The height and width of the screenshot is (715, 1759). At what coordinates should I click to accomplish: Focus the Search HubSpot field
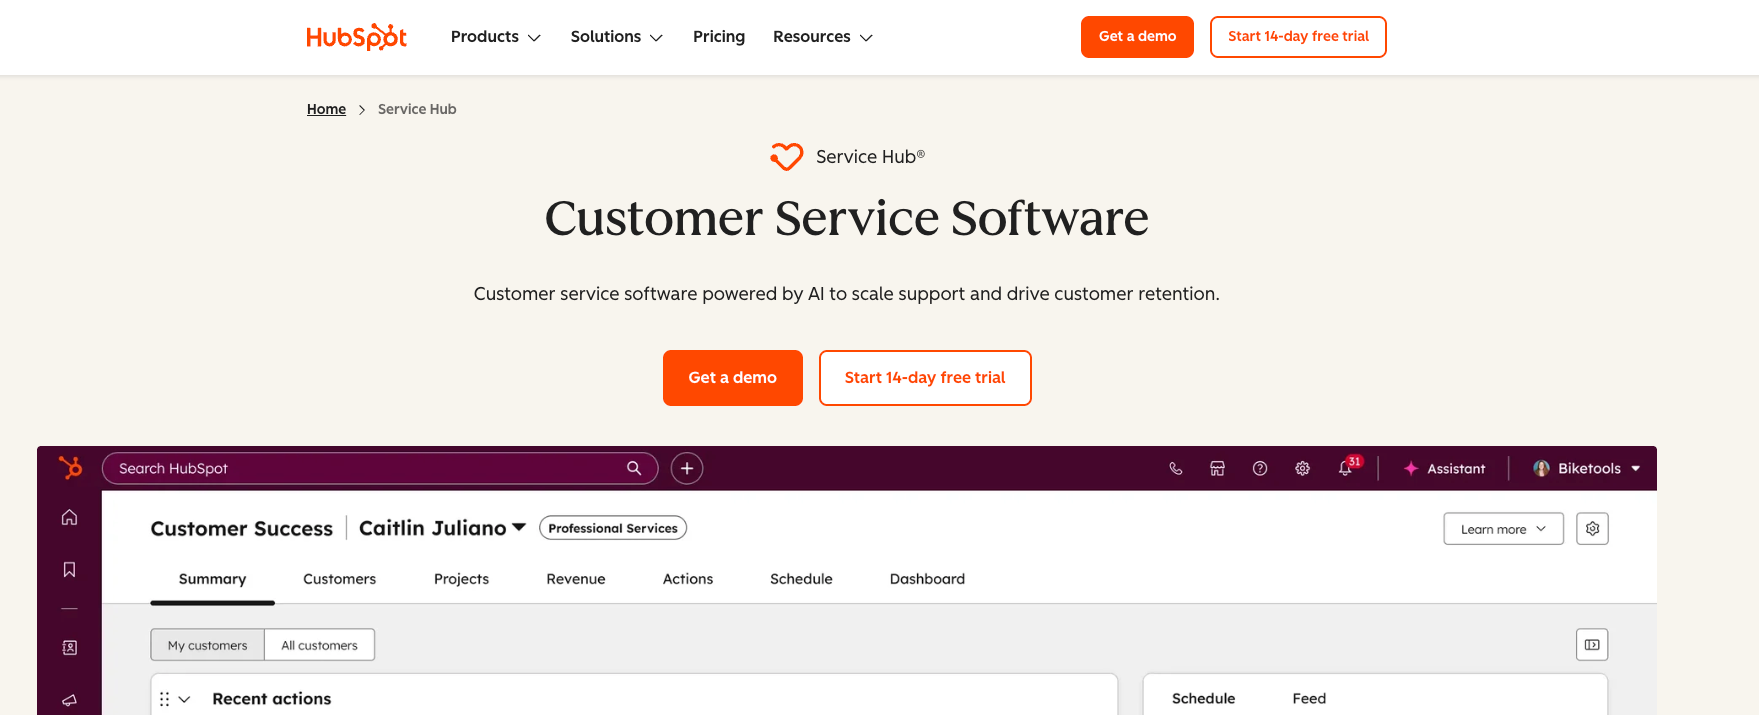[x=380, y=468]
